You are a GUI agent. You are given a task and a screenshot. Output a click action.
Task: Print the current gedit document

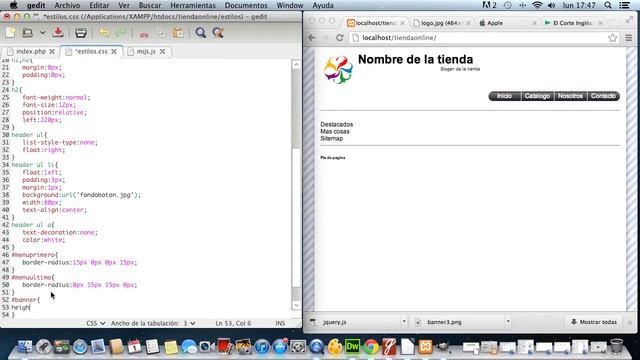80,33
